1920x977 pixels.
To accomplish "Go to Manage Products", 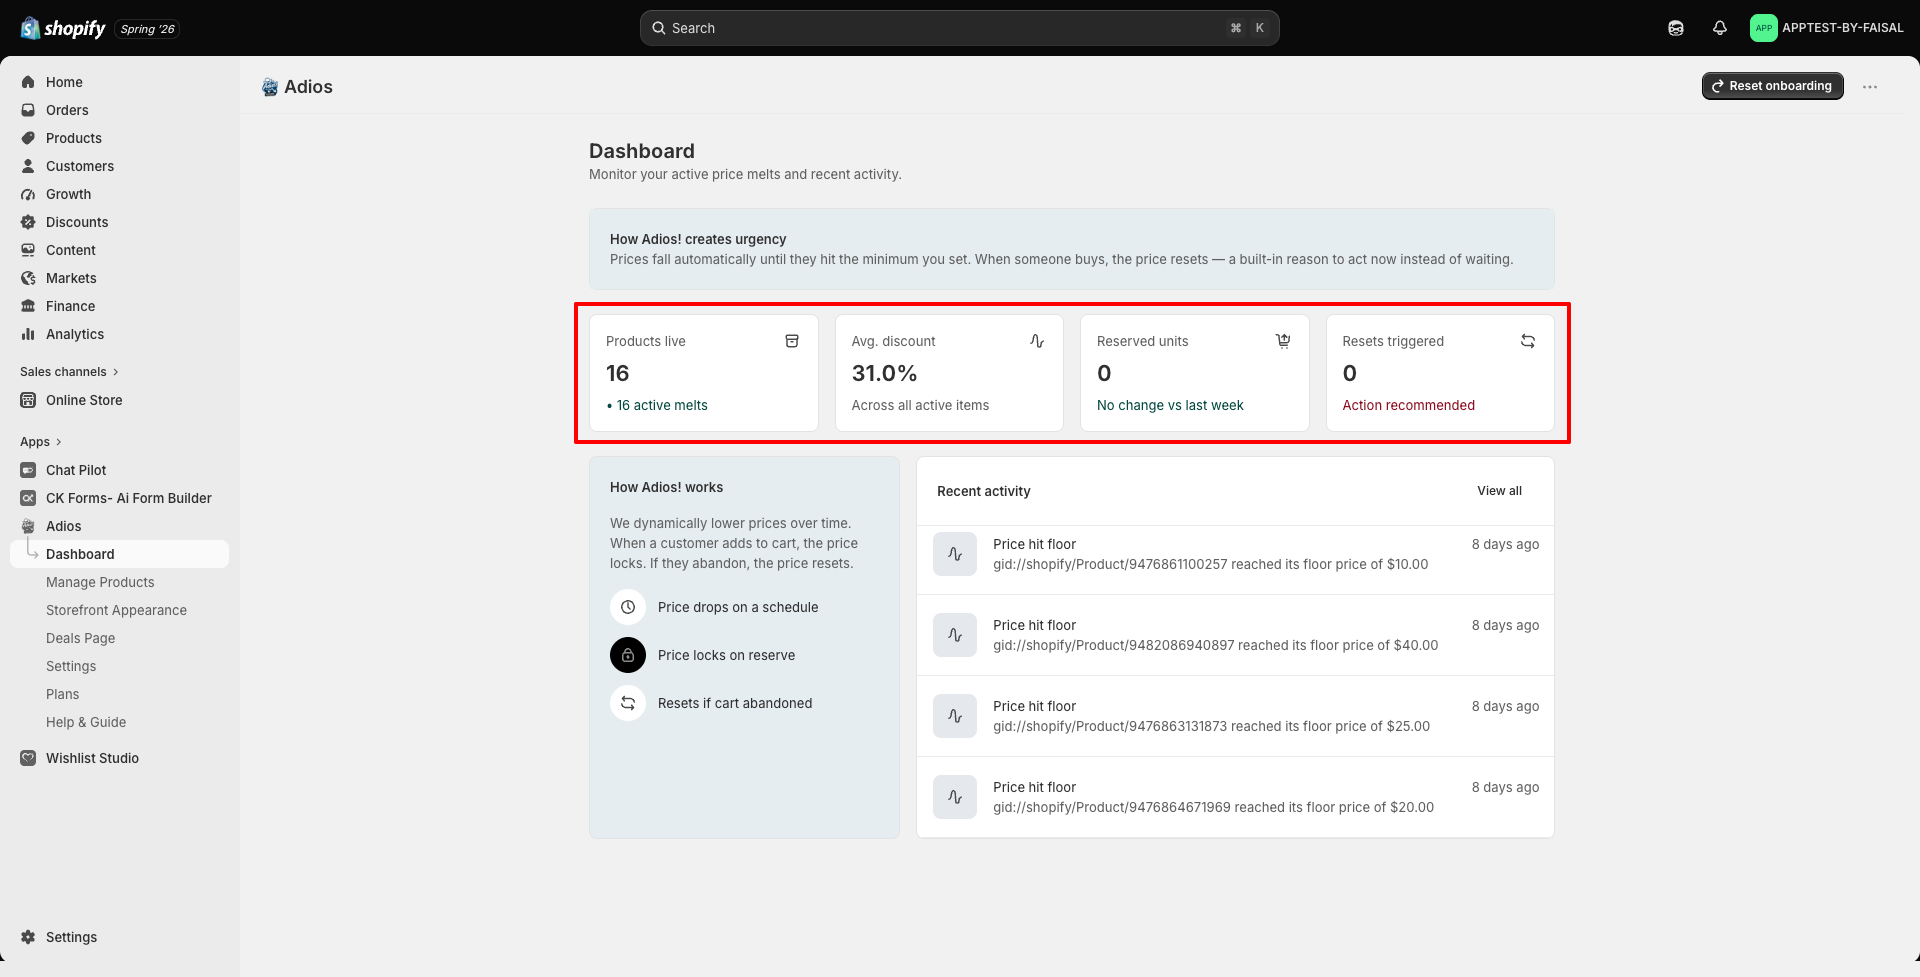I will pyautogui.click(x=100, y=582).
